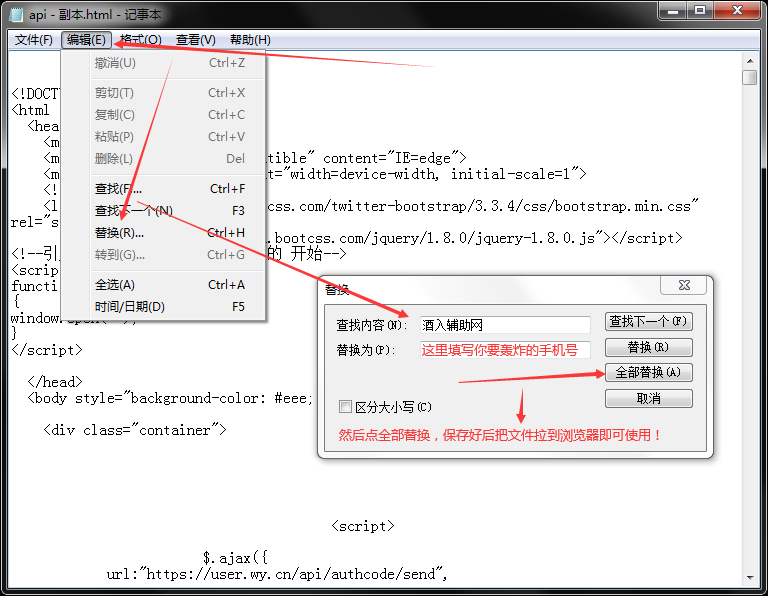
Task: Click the scrollbar up arrow
Action: coord(750,61)
